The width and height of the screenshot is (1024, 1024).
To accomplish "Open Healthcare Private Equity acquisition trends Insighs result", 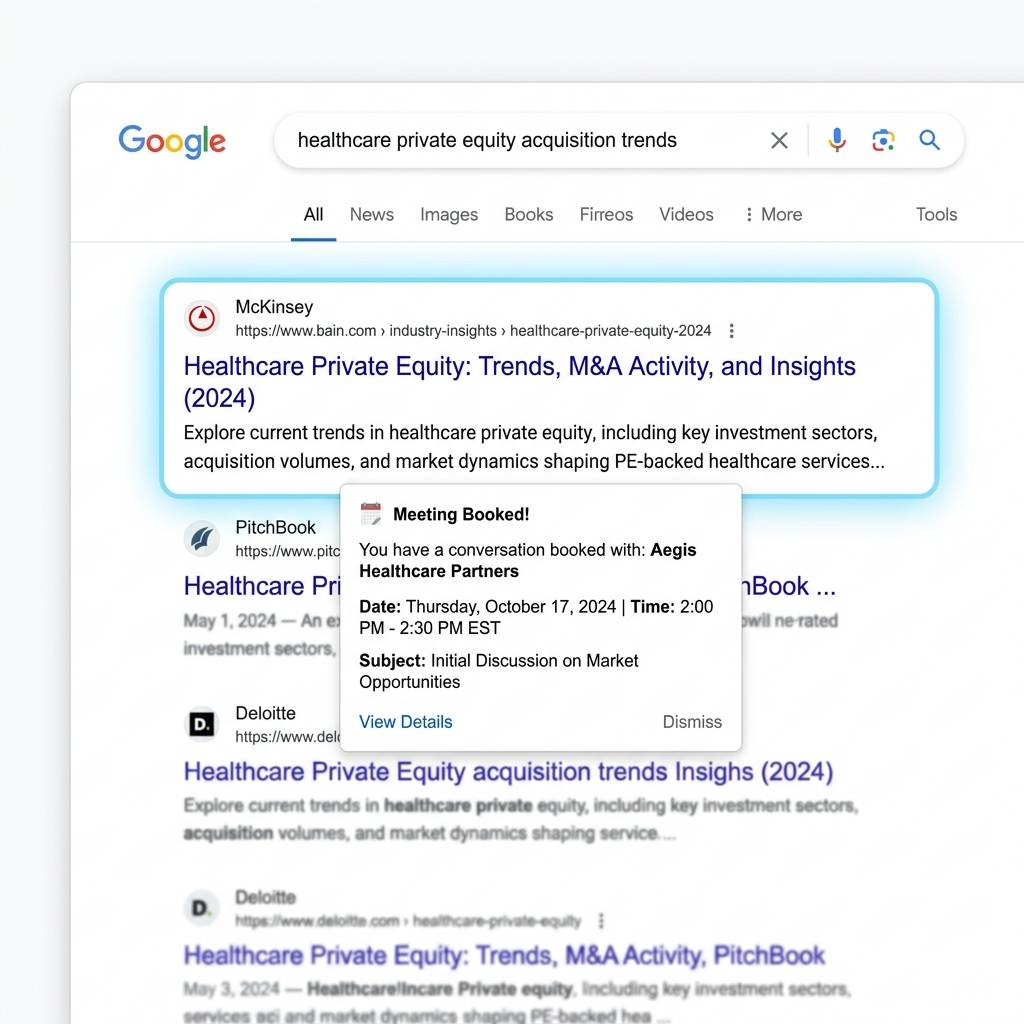I will (x=508, y=772).
